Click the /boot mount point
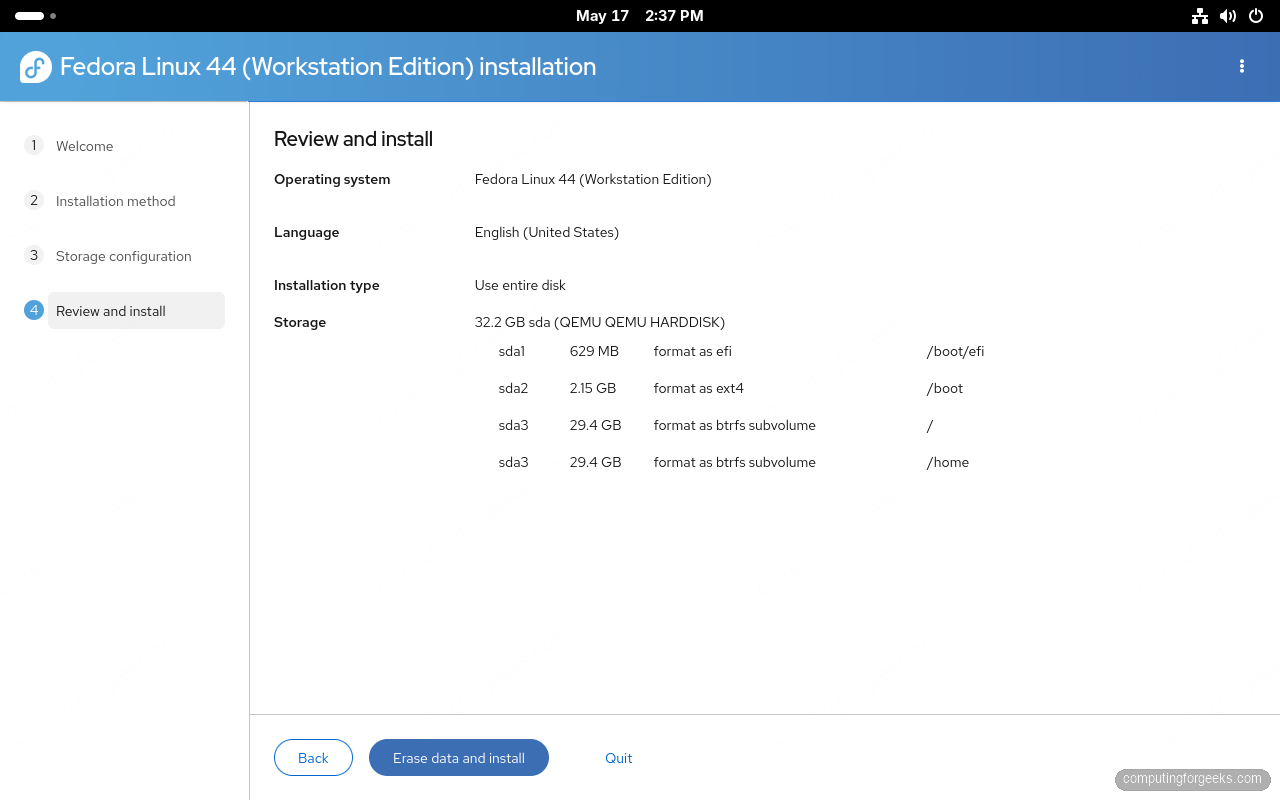1280x800 pixels. coord(945,388)
